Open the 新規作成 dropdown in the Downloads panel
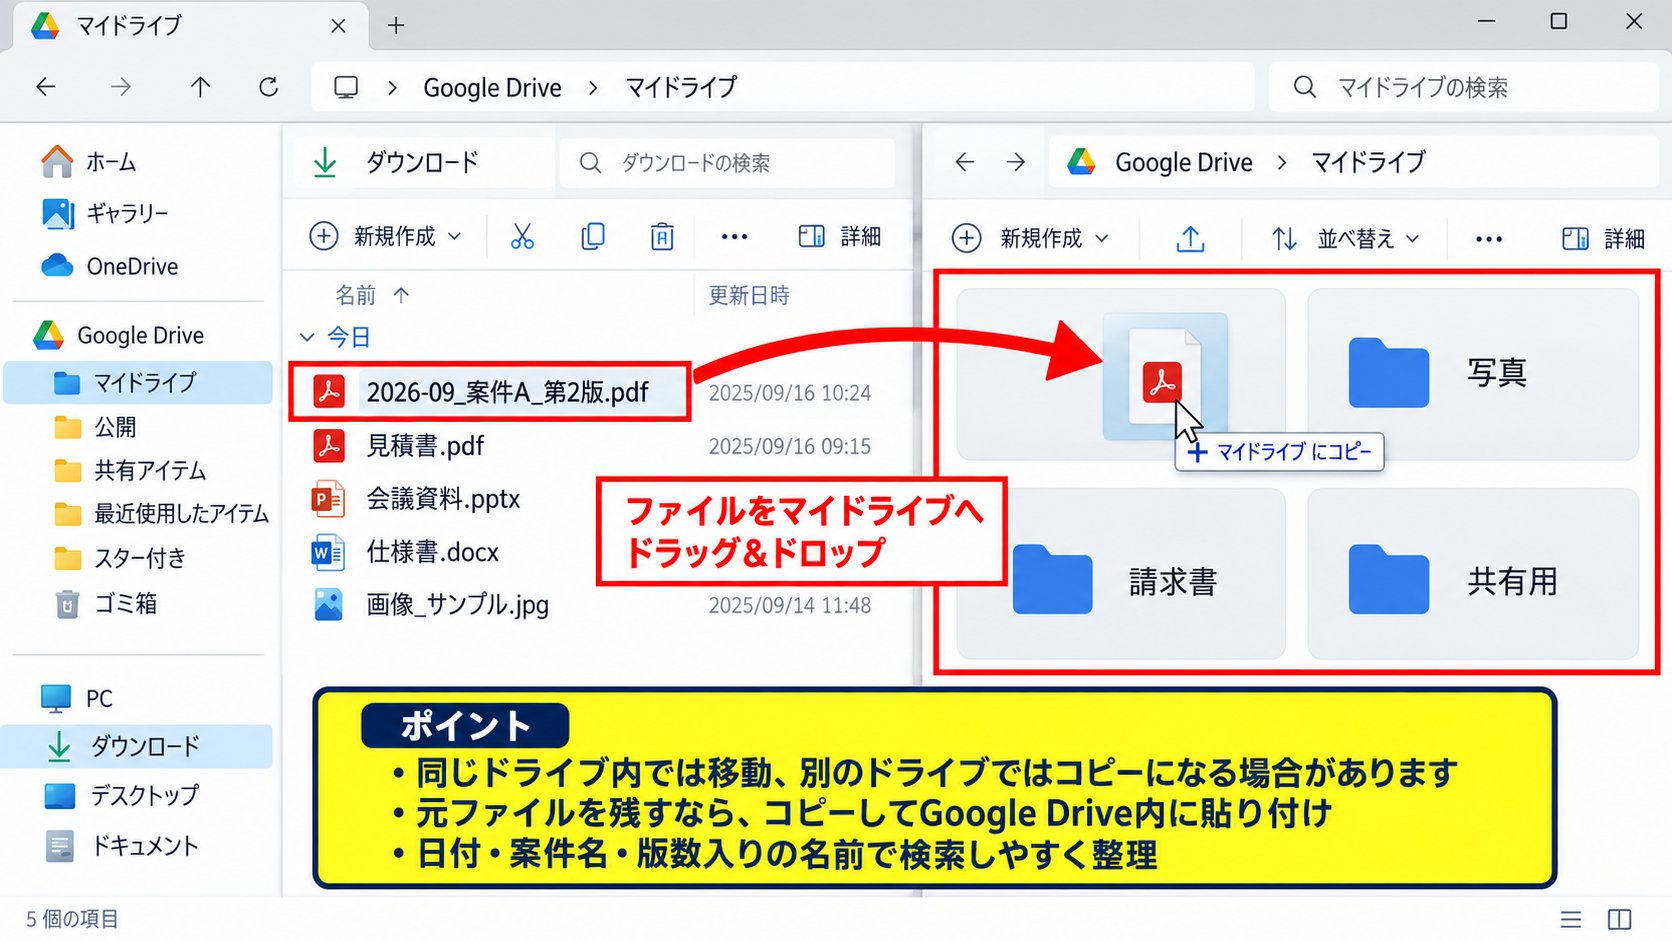The height and width of the screenshot is (941, 1672). 385,236
